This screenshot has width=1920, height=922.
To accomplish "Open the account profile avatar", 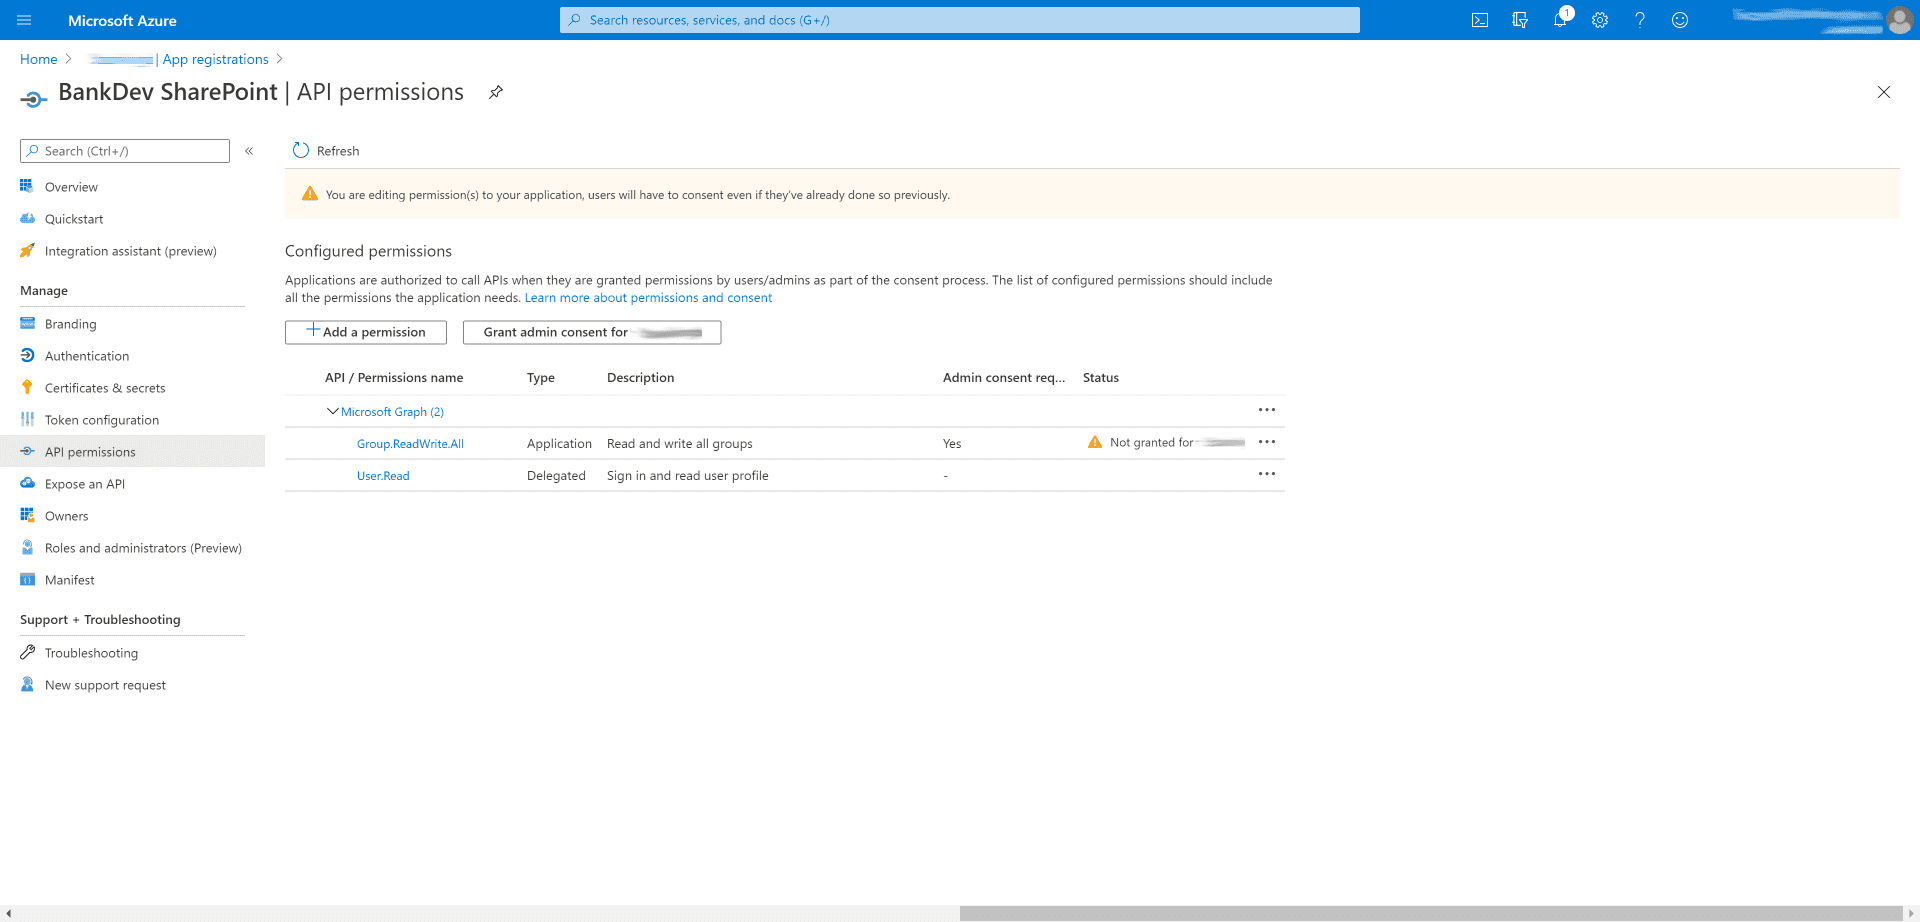I will (x=1899, y=20).
